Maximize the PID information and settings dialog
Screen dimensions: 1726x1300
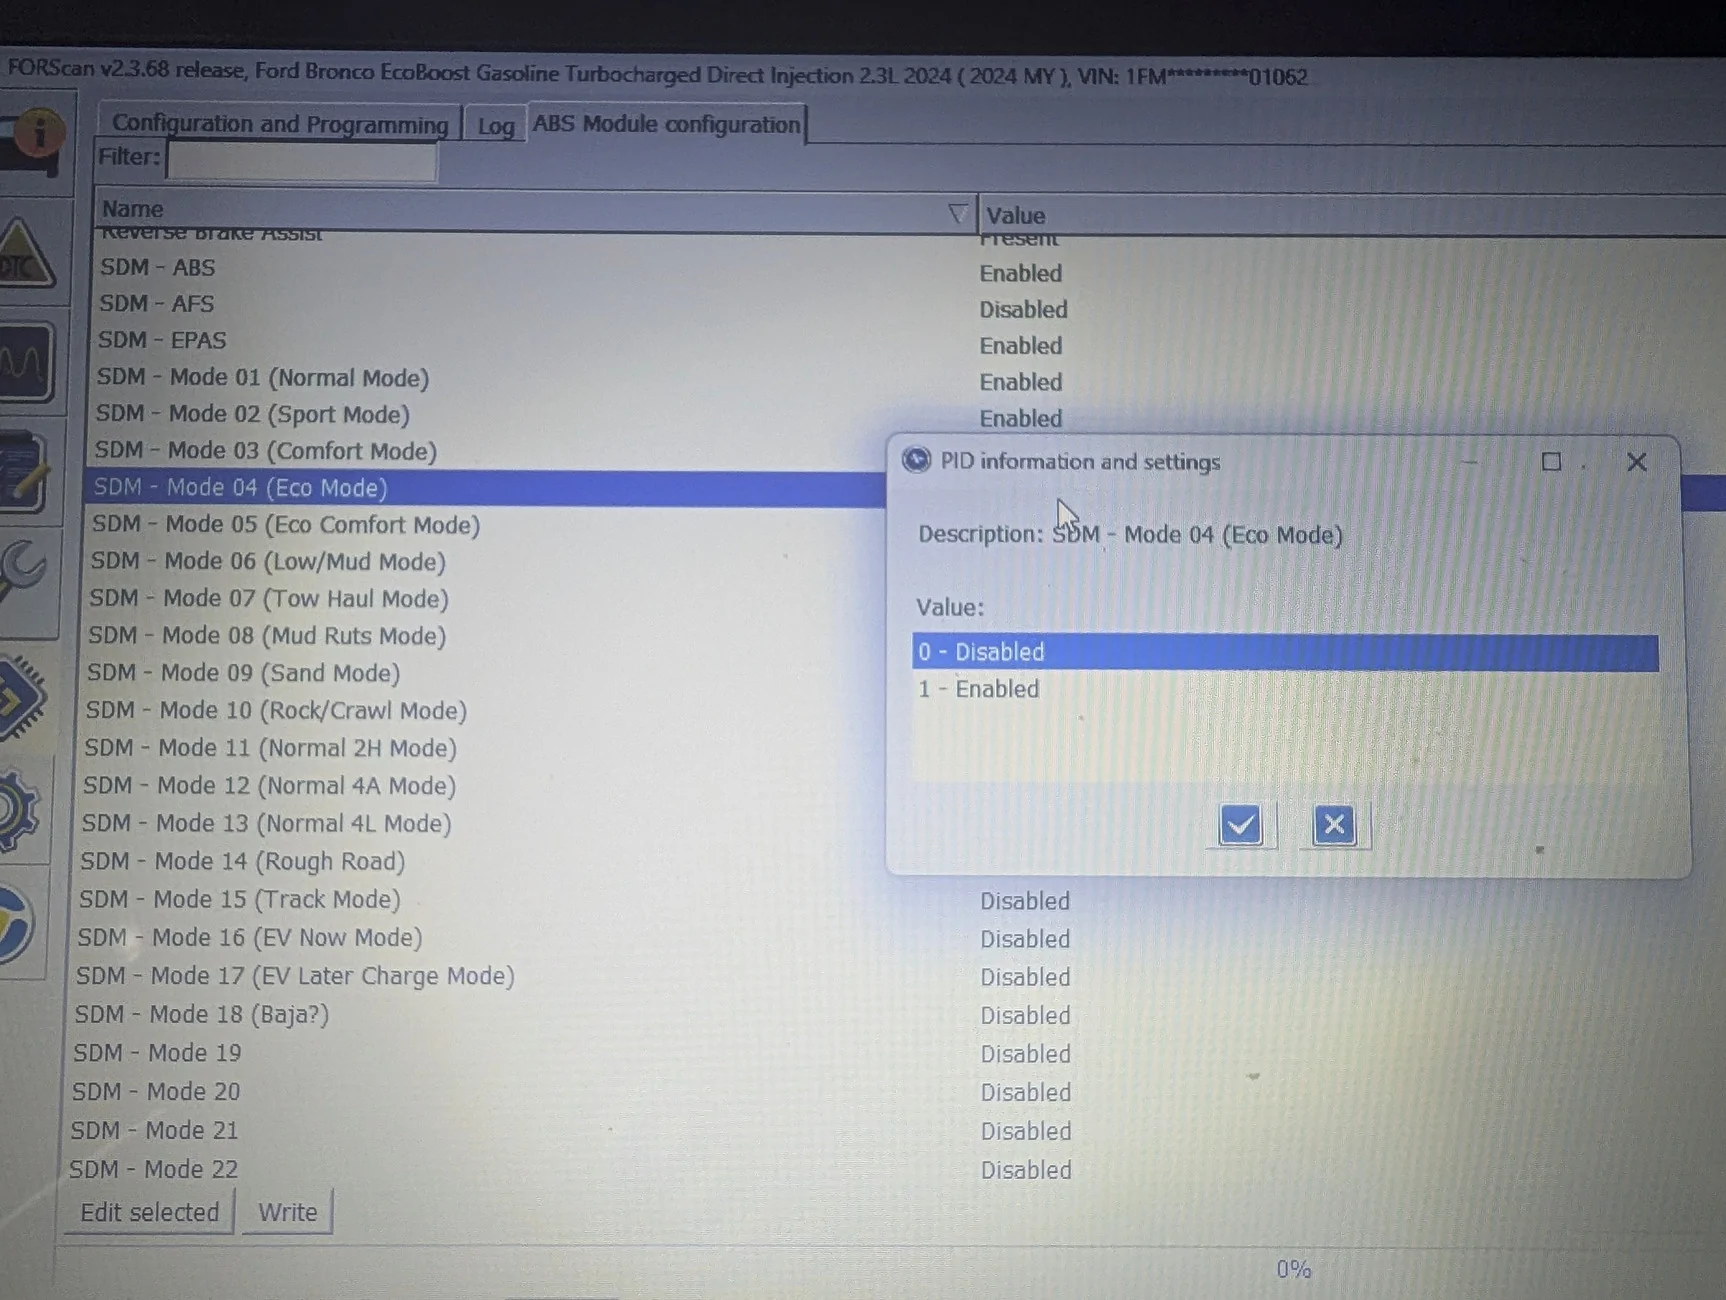point(1551,462)
